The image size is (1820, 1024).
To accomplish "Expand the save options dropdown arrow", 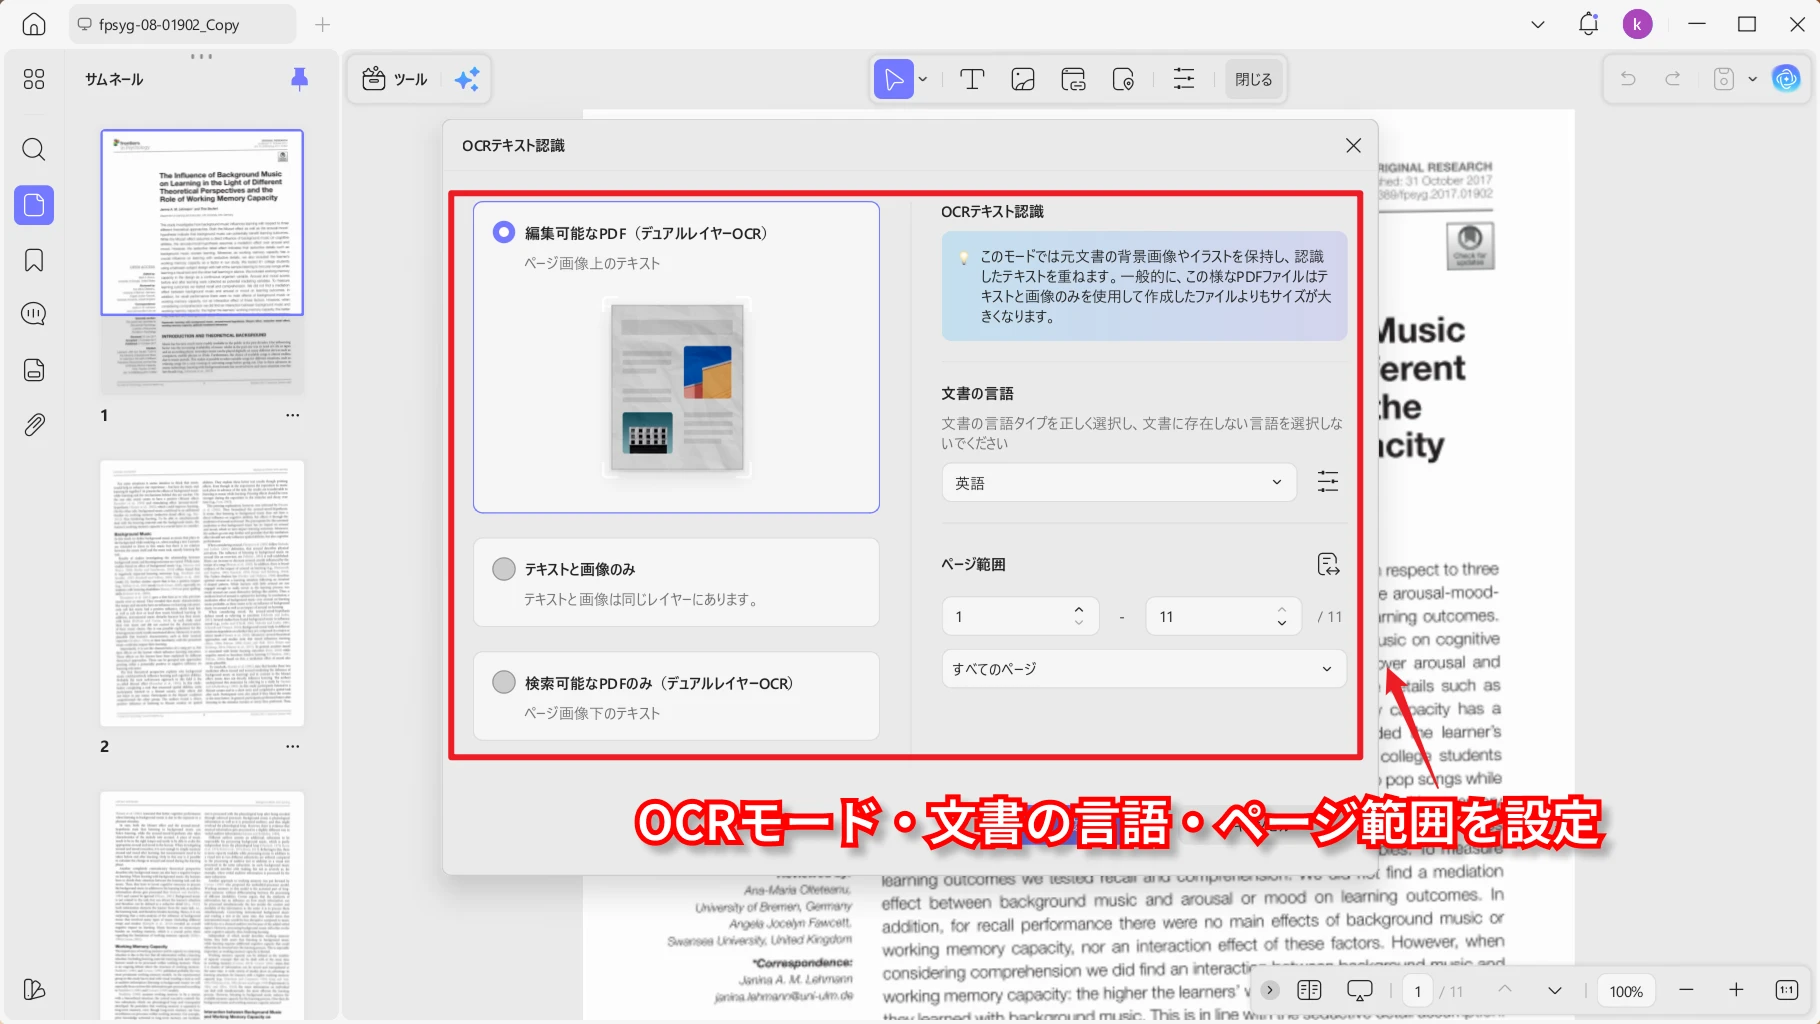I will tap(1752, 79).
